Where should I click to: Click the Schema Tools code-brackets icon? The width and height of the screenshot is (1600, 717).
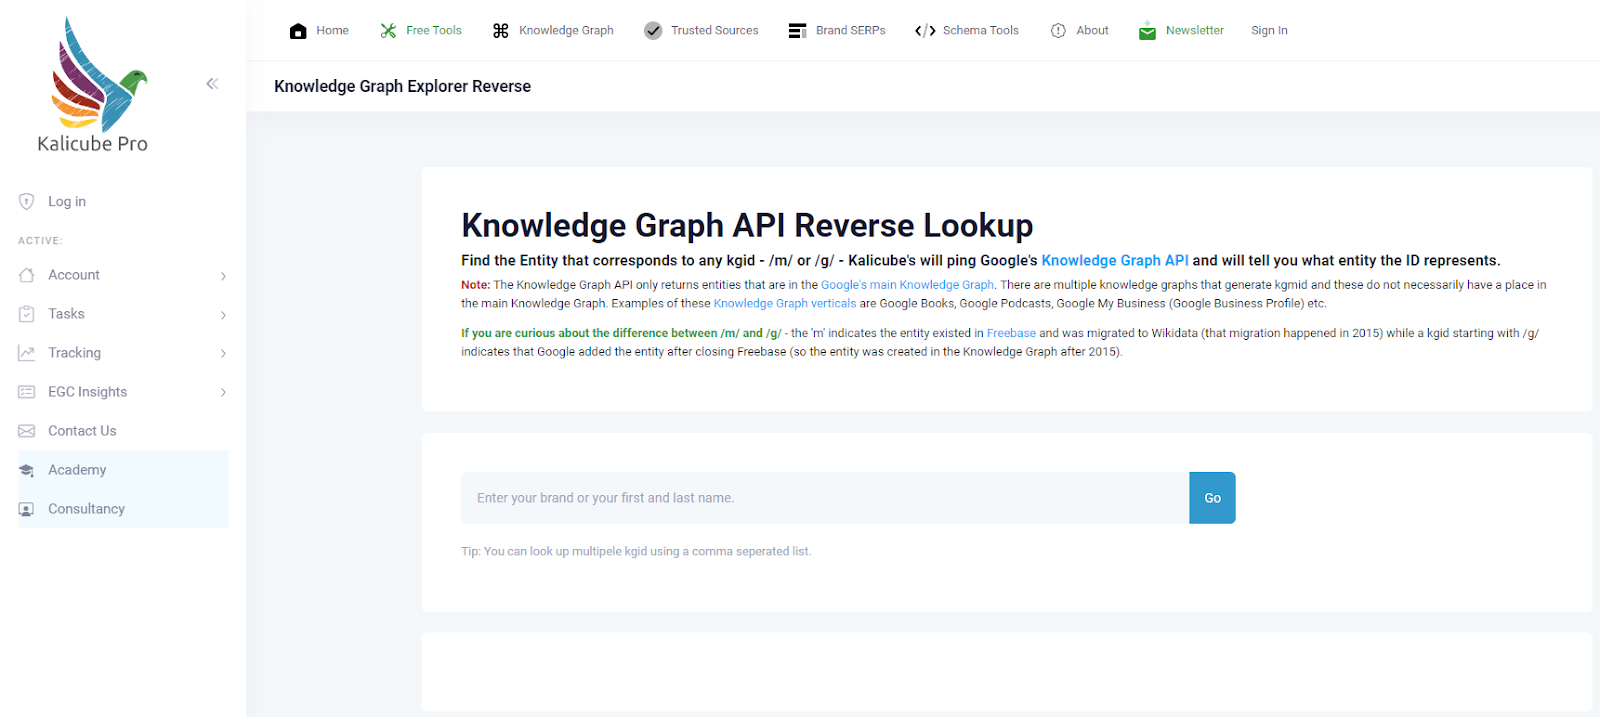coord(925,31)
